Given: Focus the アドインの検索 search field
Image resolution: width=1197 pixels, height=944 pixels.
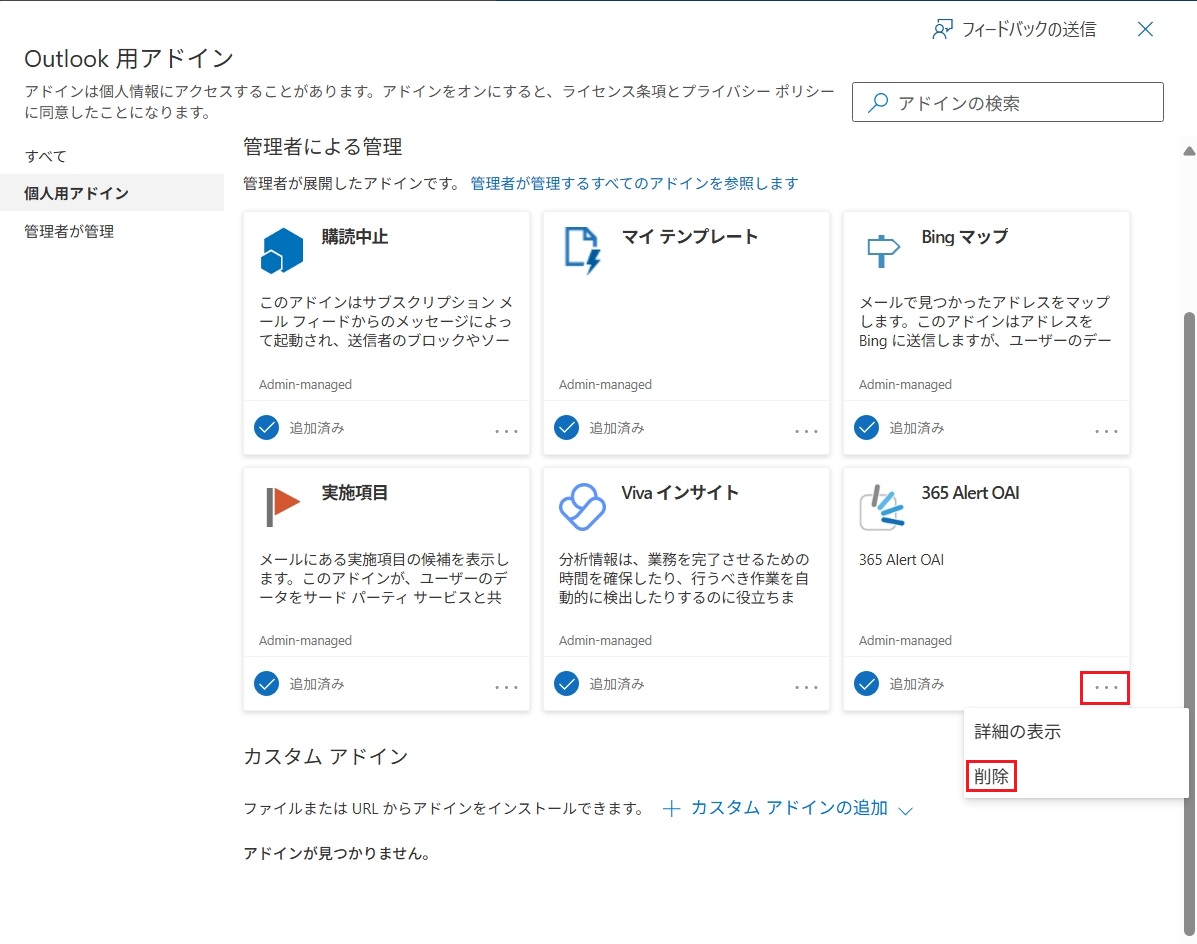Looking at the screenshot, I should (x=1020, y=103).
